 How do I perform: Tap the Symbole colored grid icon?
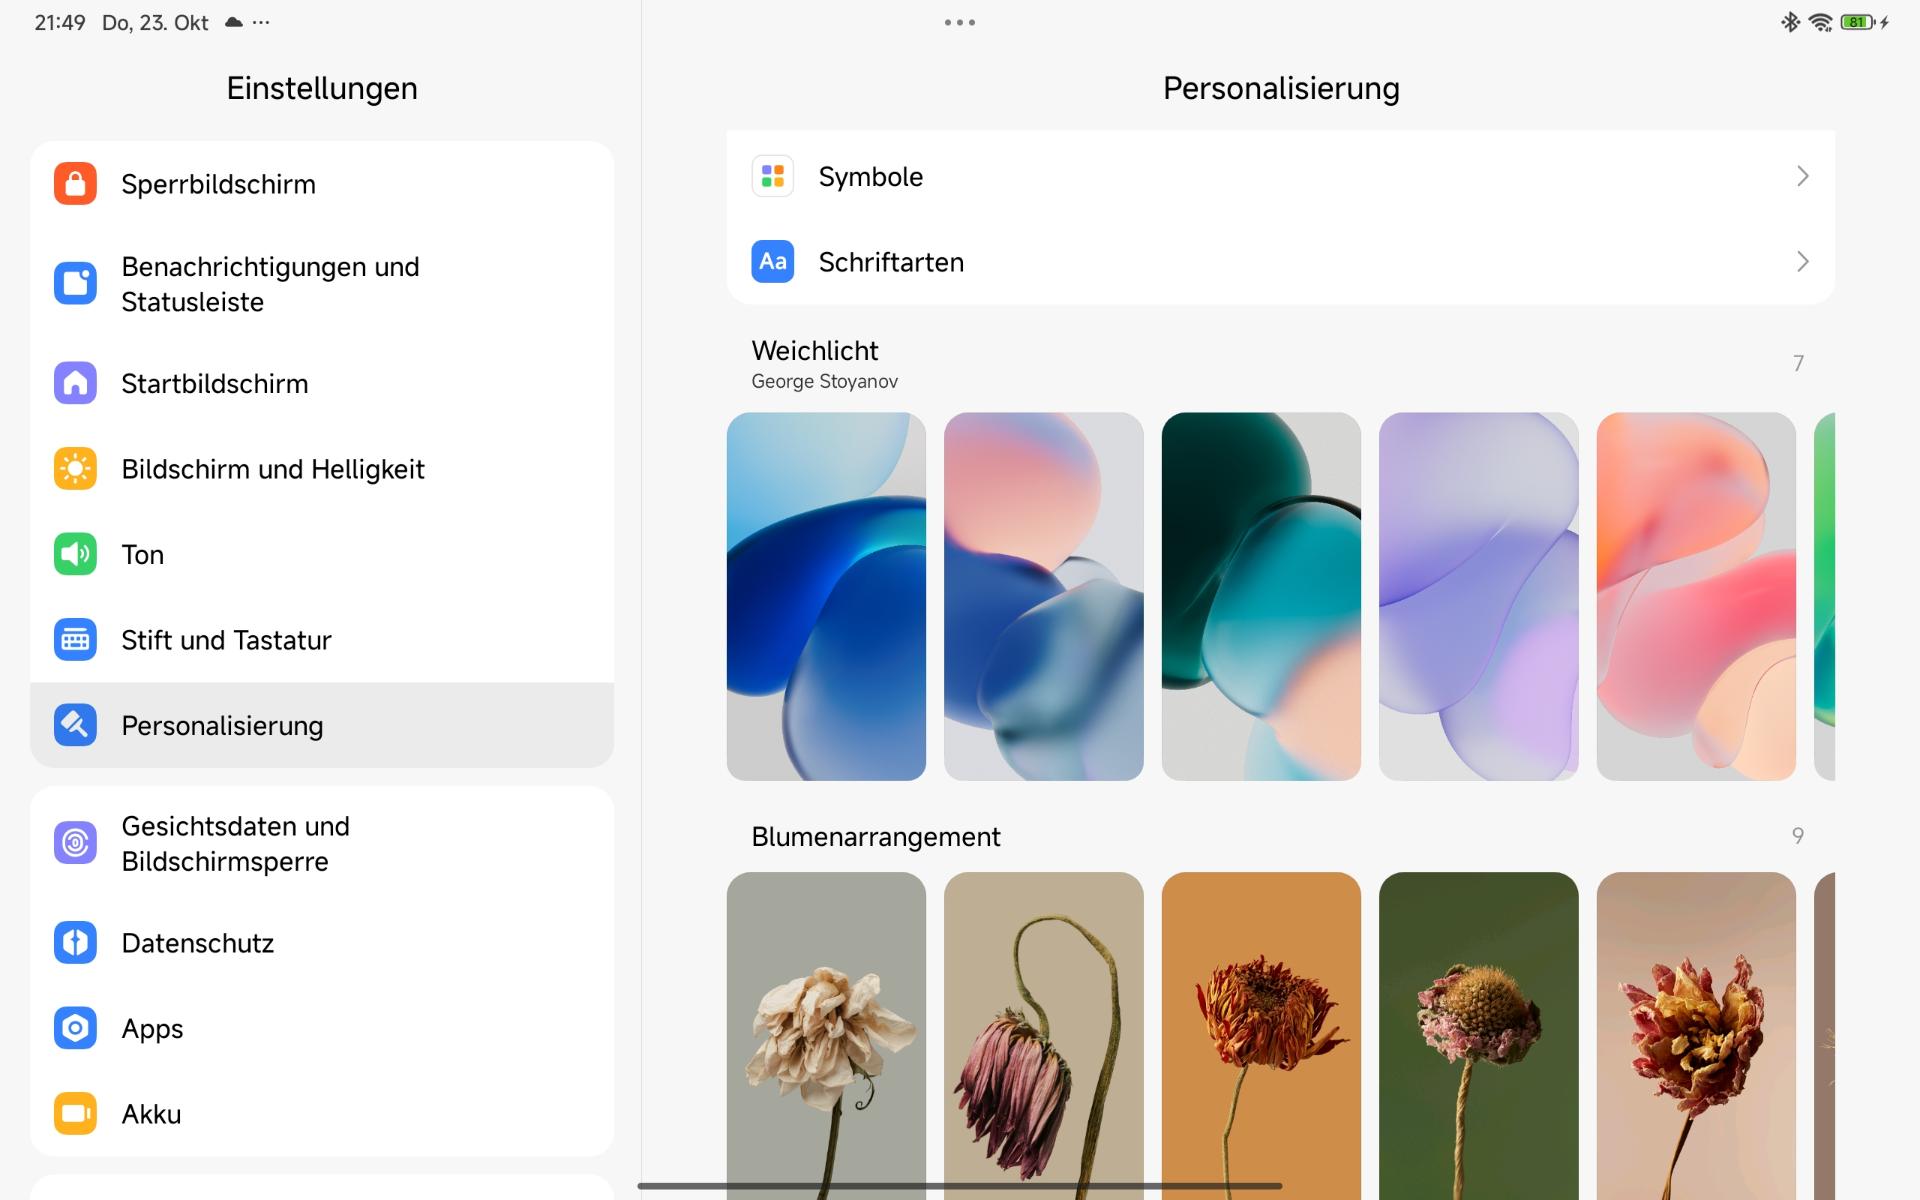(772, 176)
